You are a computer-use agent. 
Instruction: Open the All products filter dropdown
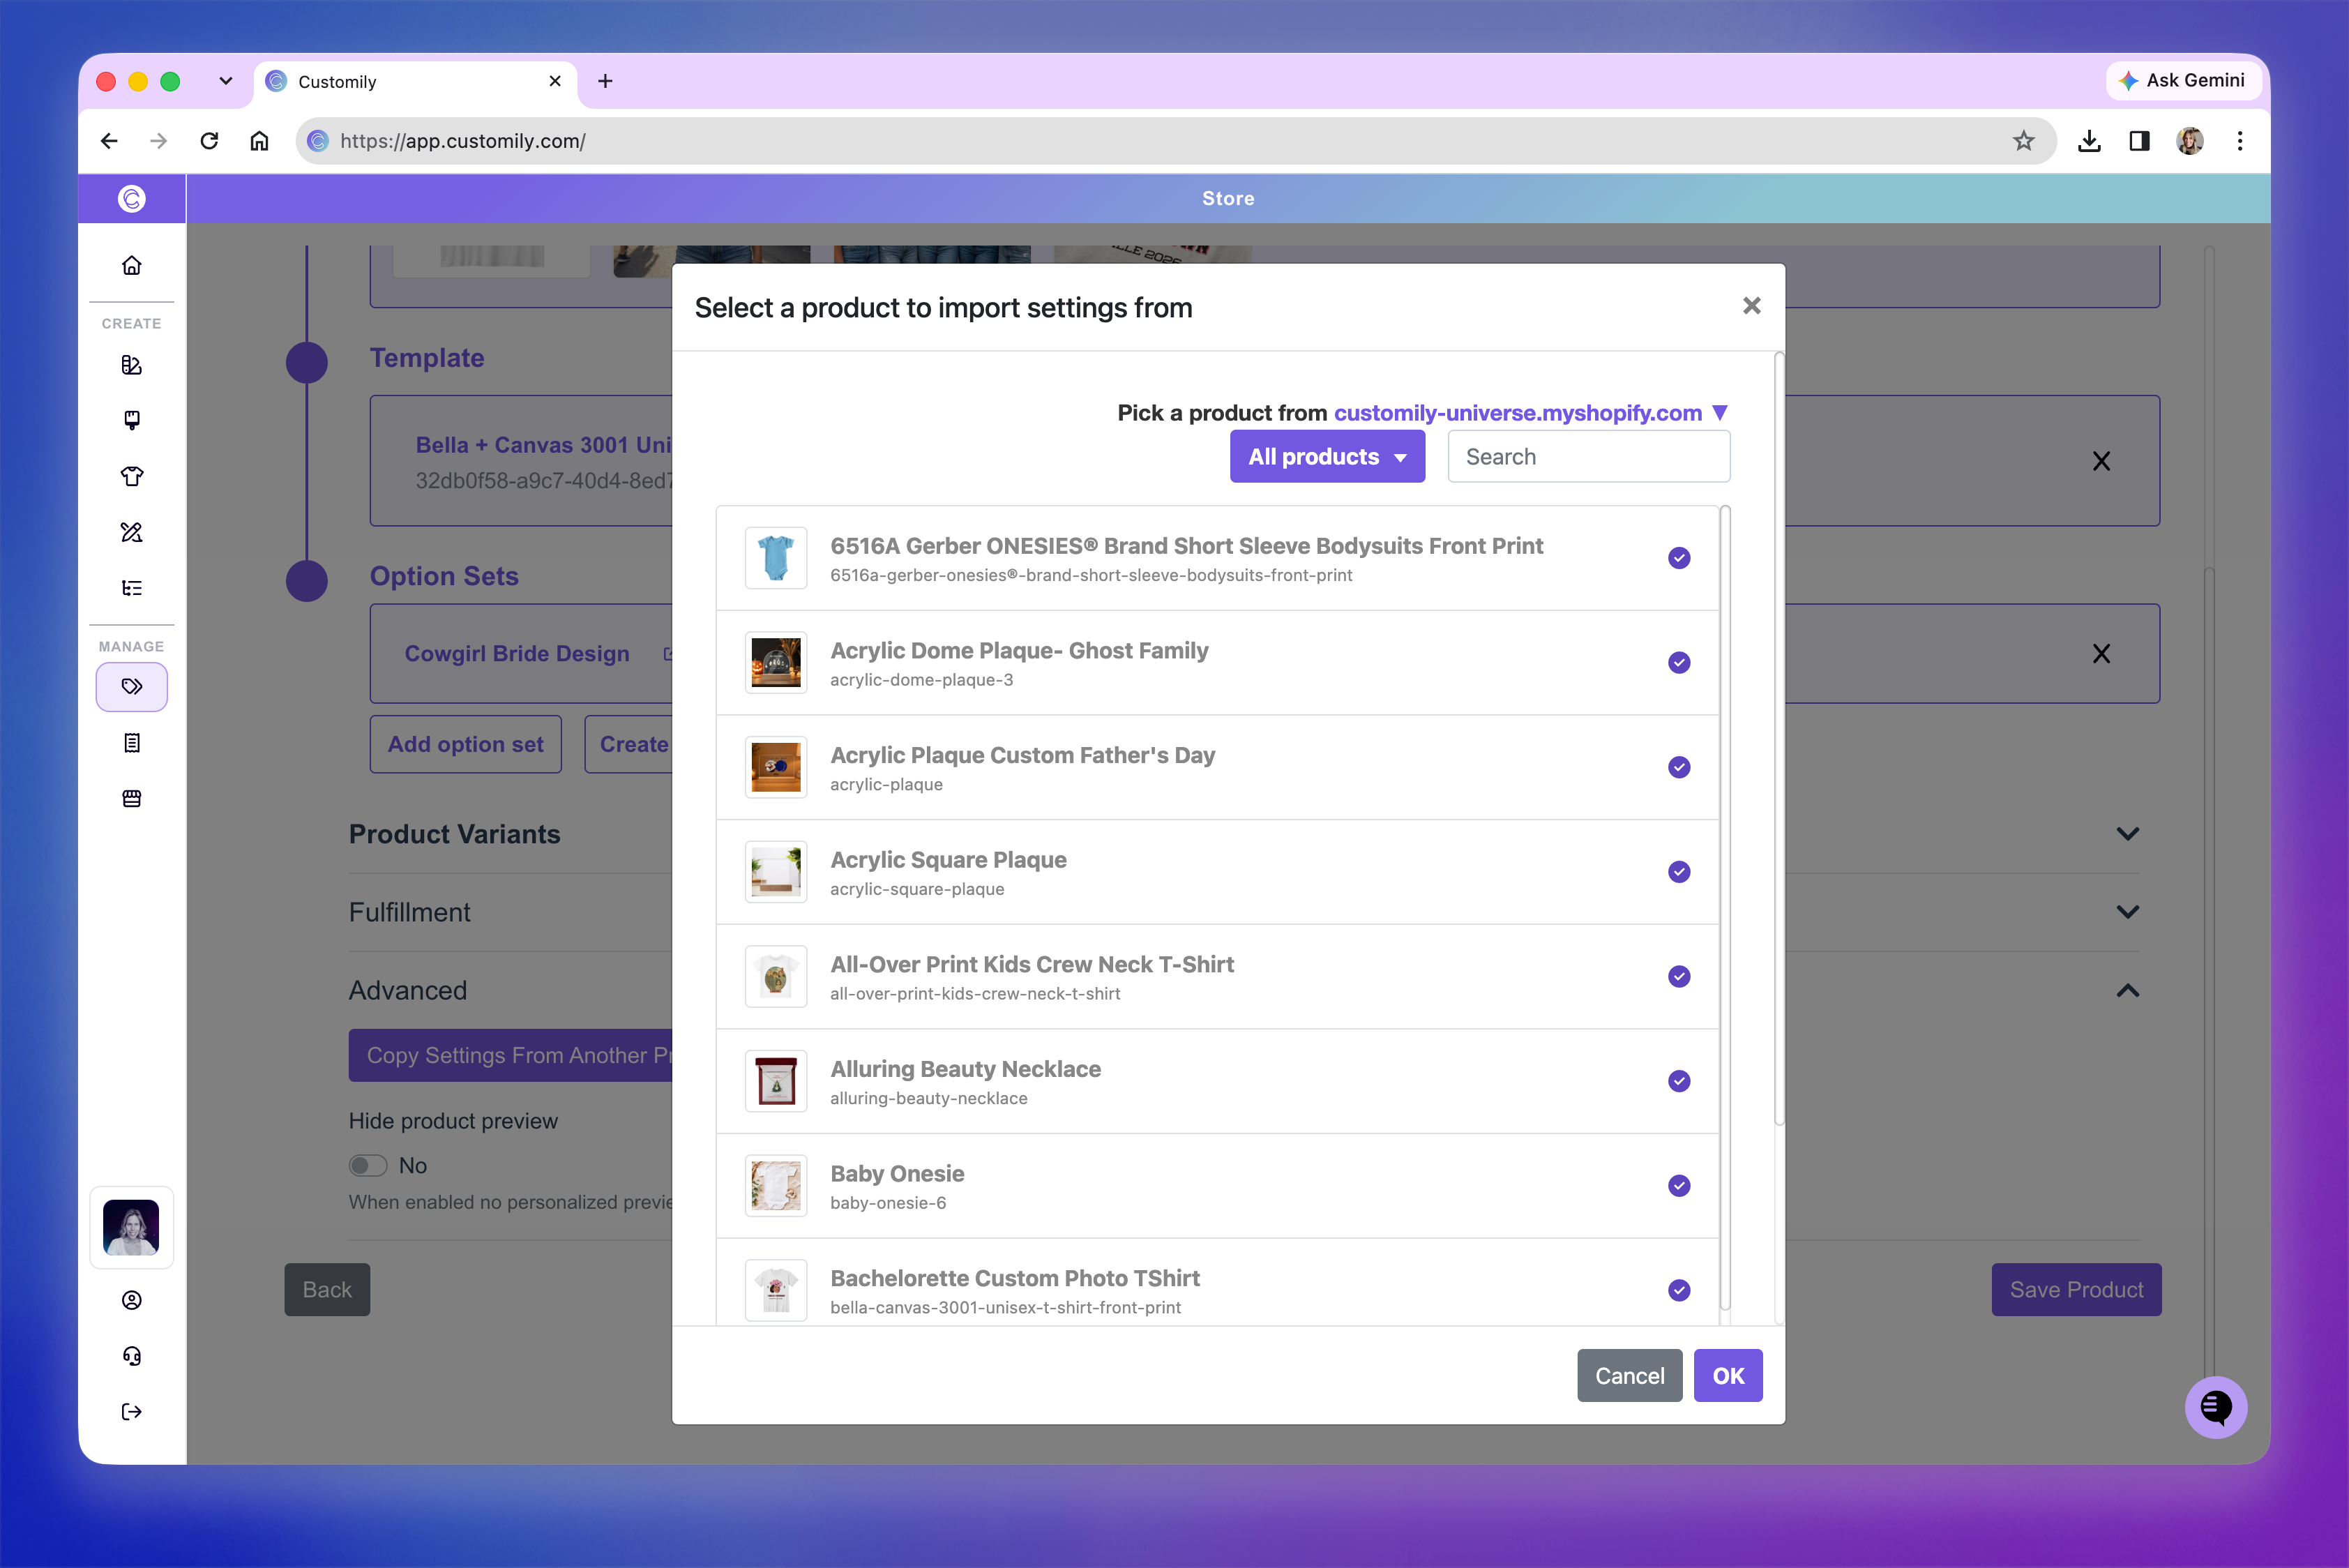[x=1327, y=457]
